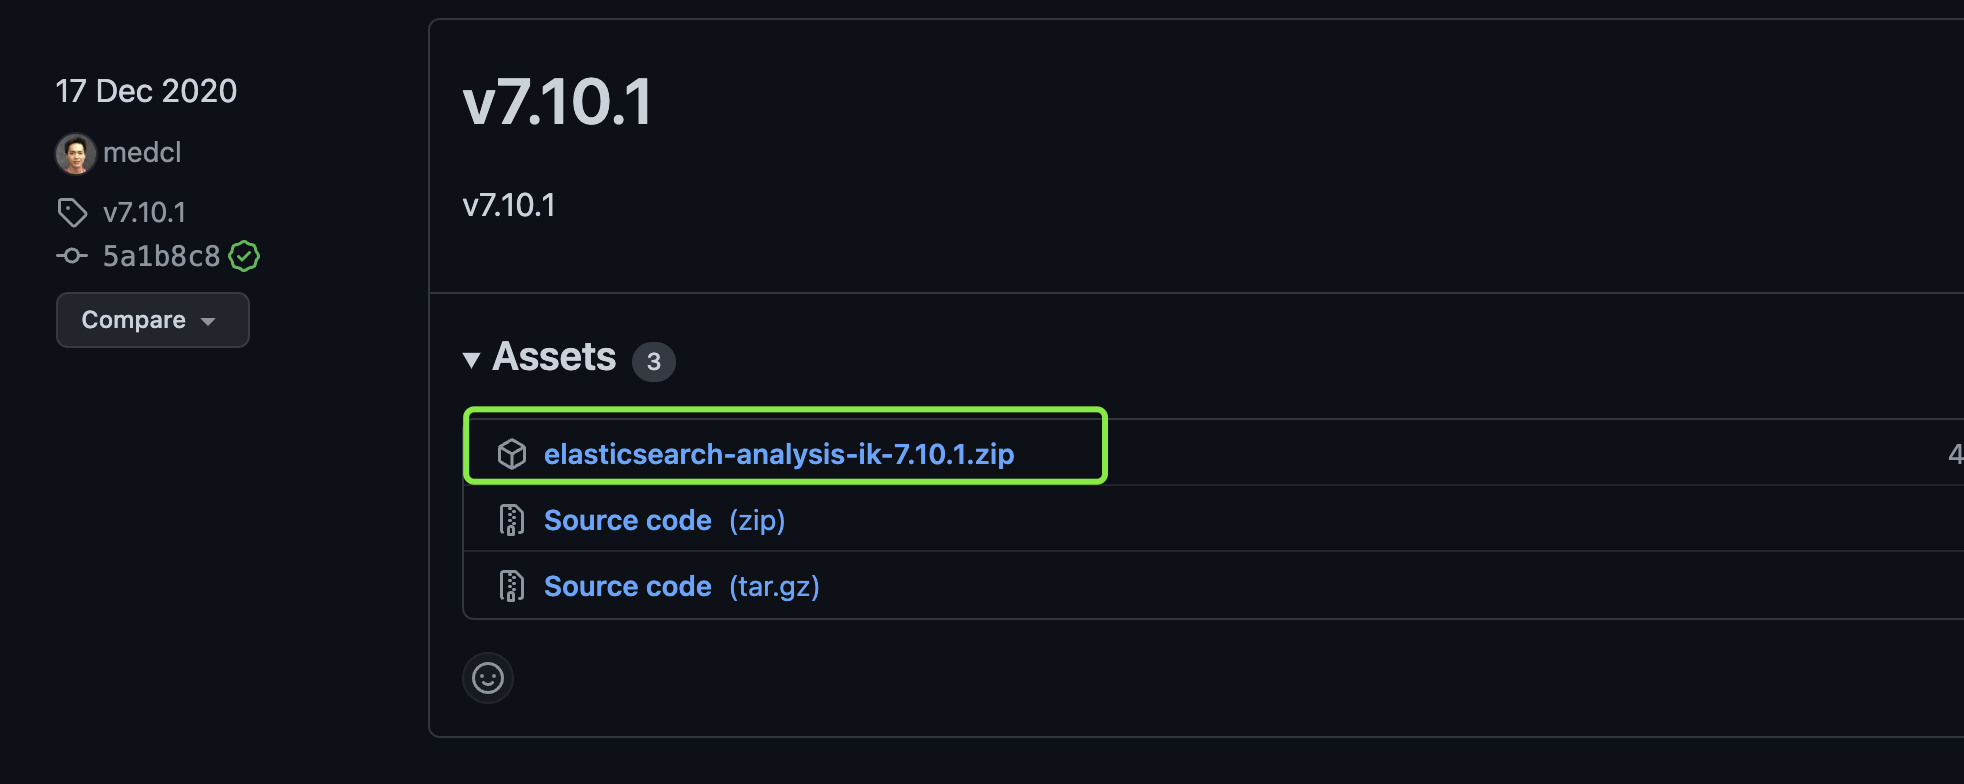Click the green verified commit badge
The width and height of the screenshot is (1964, 784).
click(x=244, y=256)
